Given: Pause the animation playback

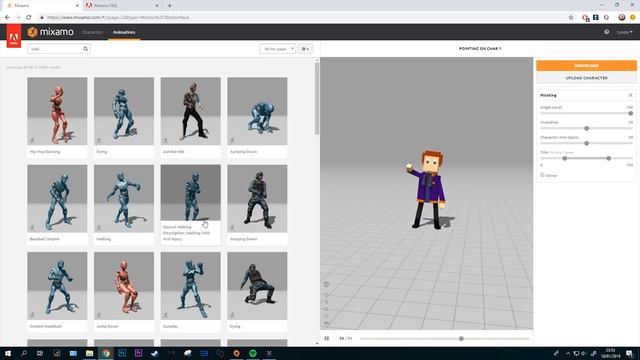Looking at the screenshot, I should click(327, 338).
